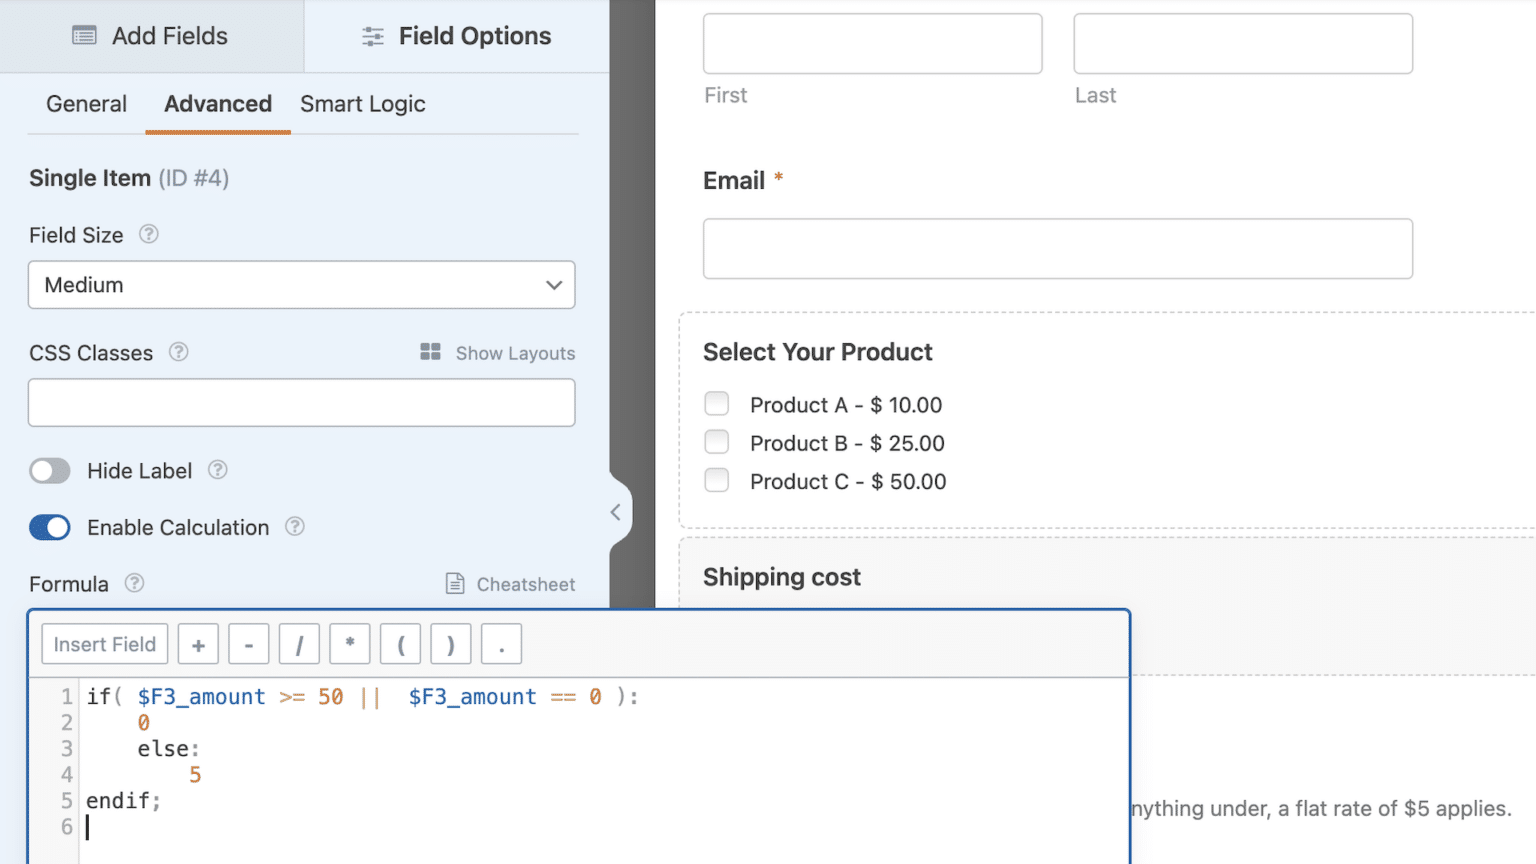The image size is (1536, 864).
Task: Click the multiplication operator button
Action: [350, 643]
